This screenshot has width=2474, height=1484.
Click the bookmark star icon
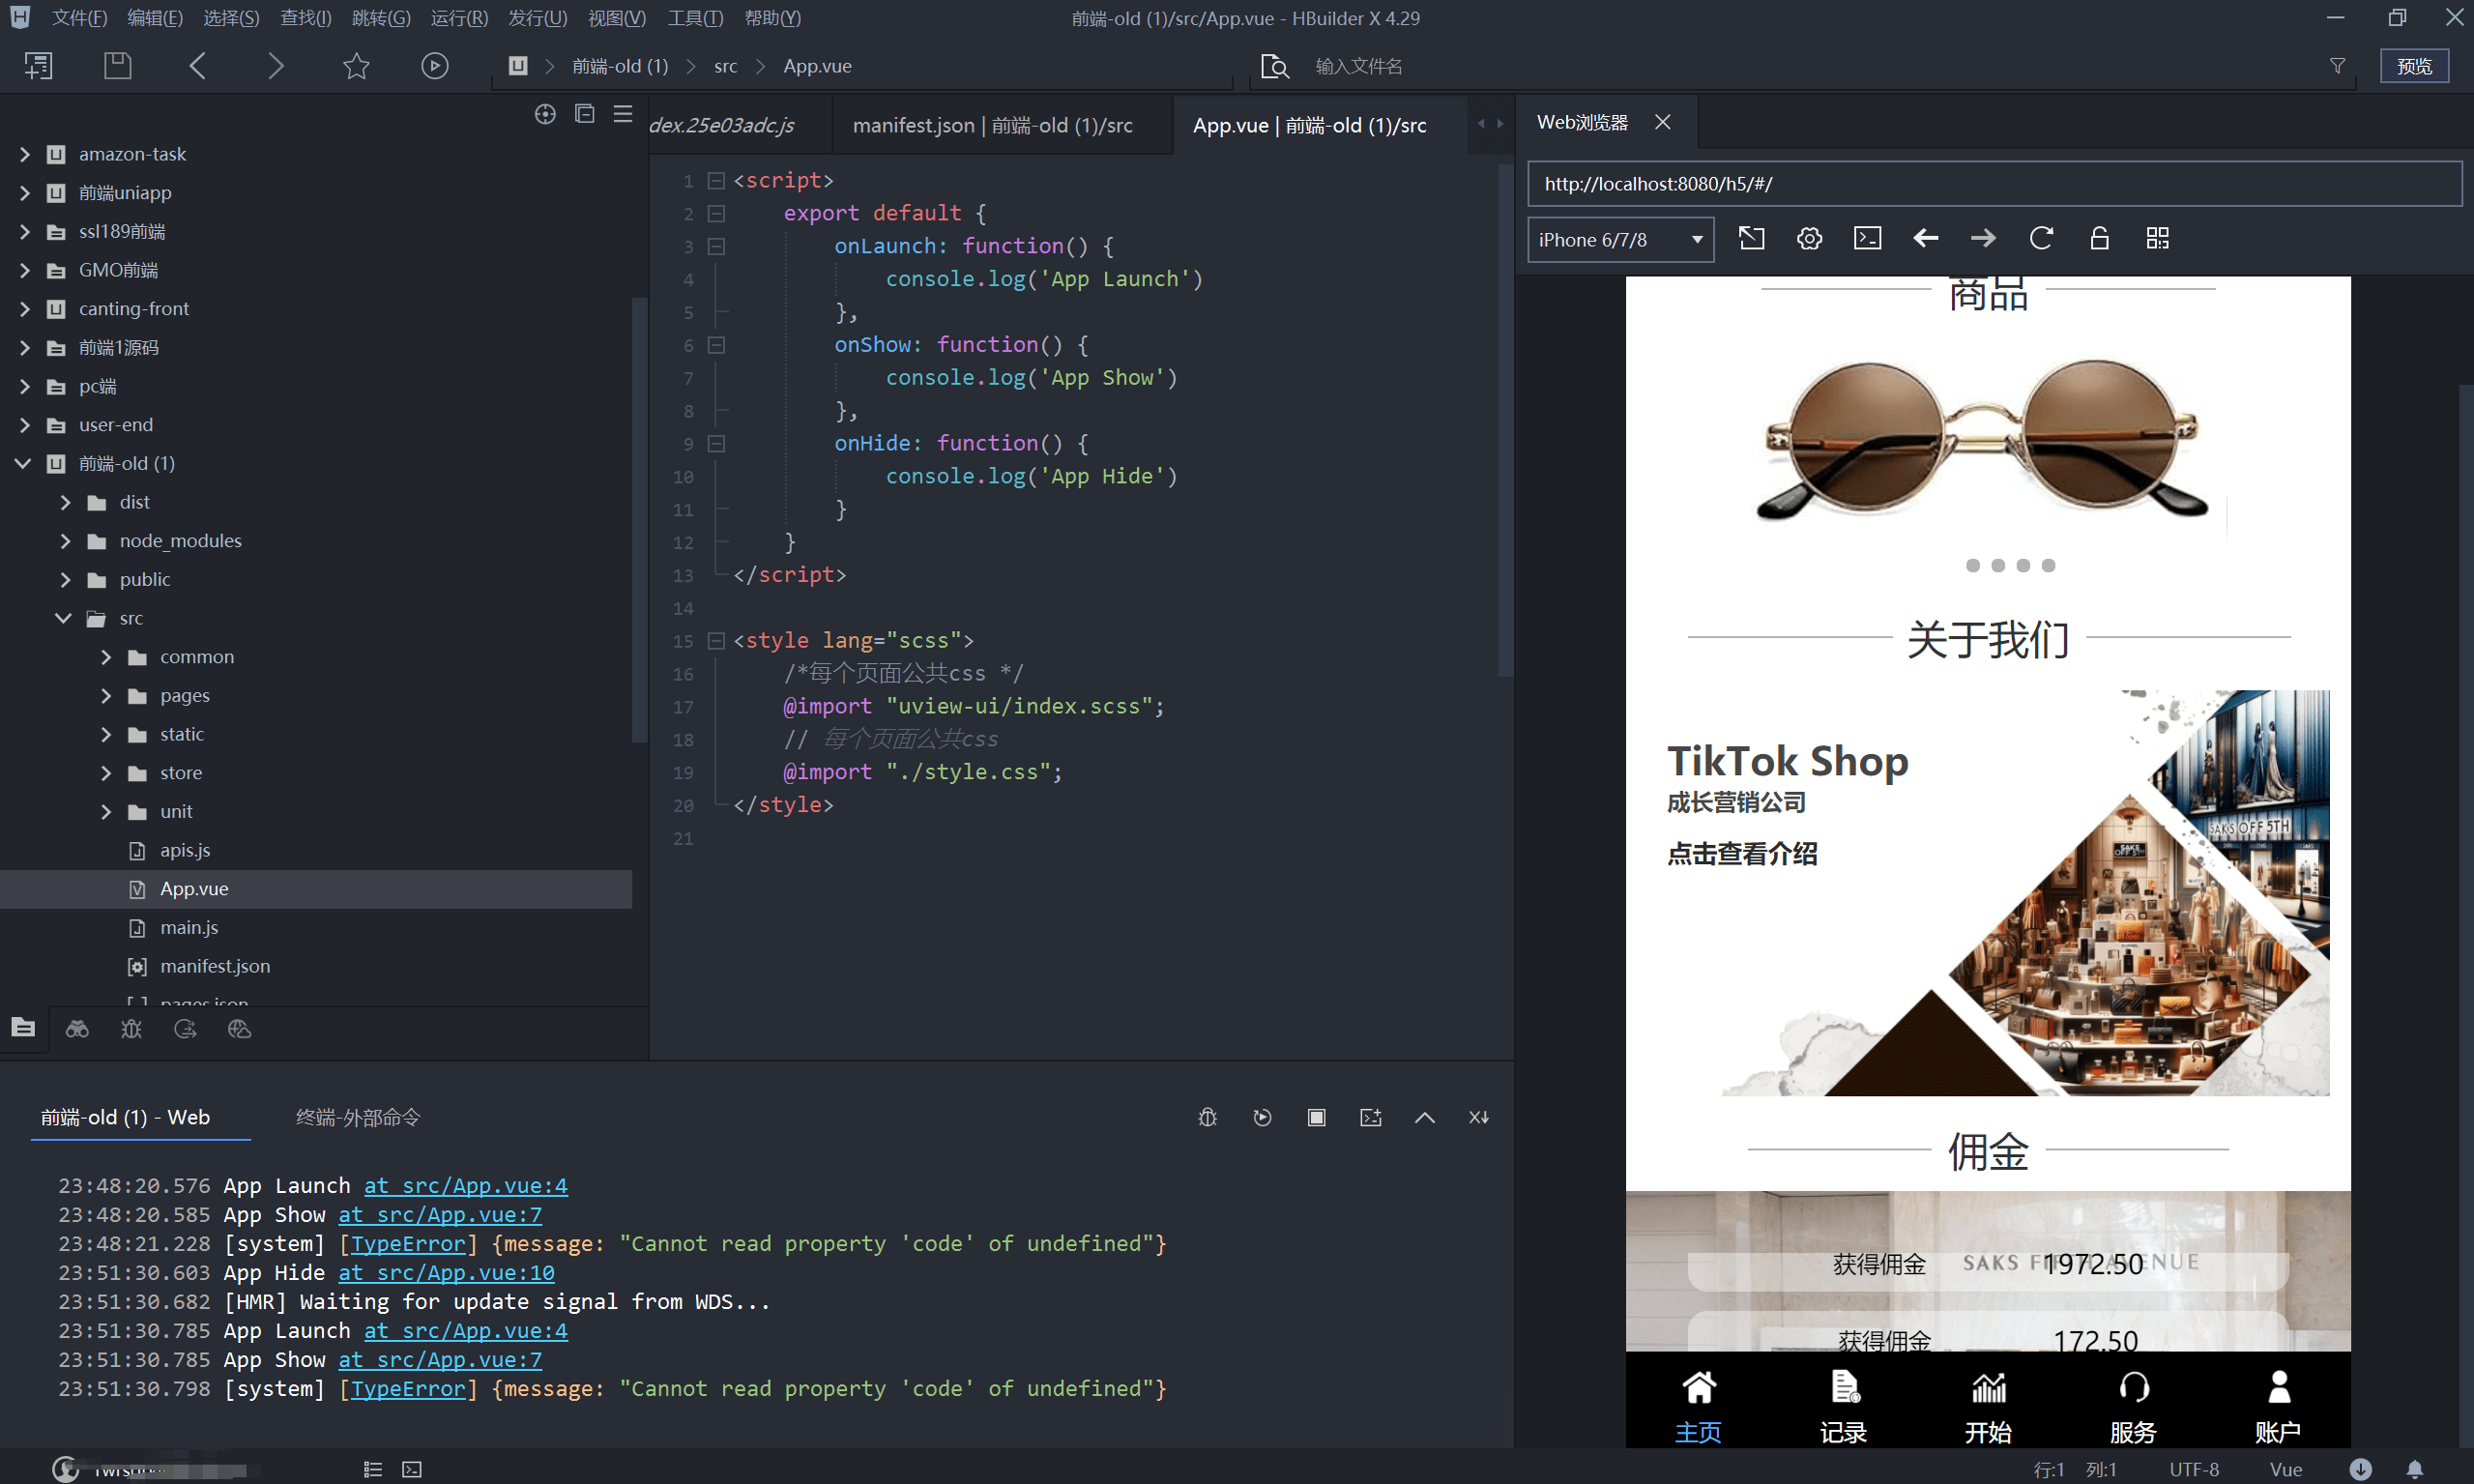(x=356, y=66)
